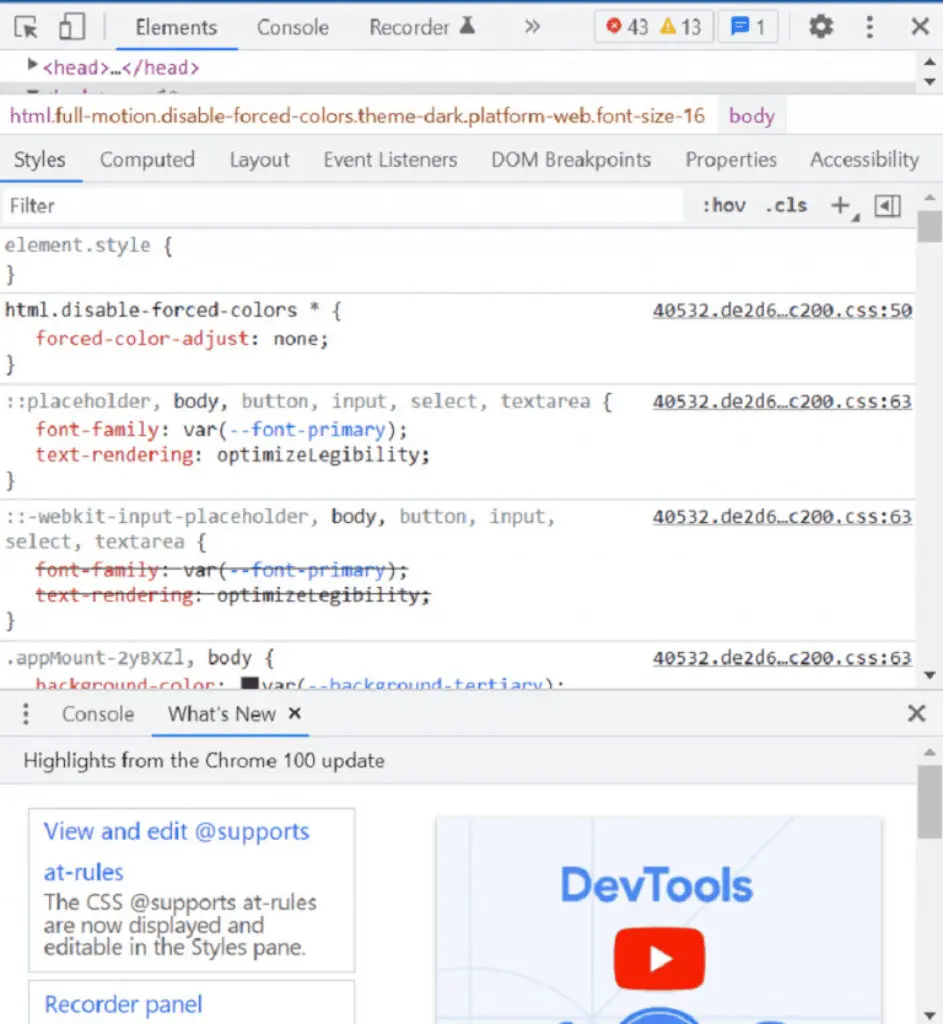Click the struck-through font-family declaration
This screenshot has height=1024, width=943.
tap(221, 570)
